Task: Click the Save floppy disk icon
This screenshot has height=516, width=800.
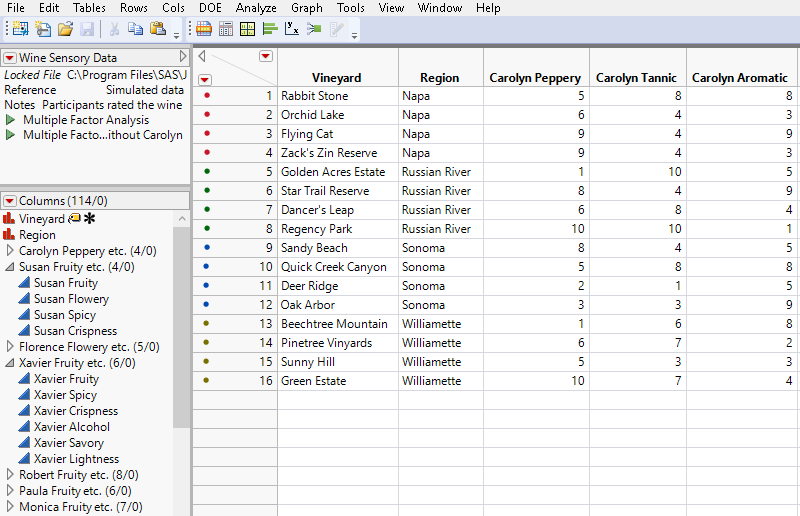Action: (87, 29)
